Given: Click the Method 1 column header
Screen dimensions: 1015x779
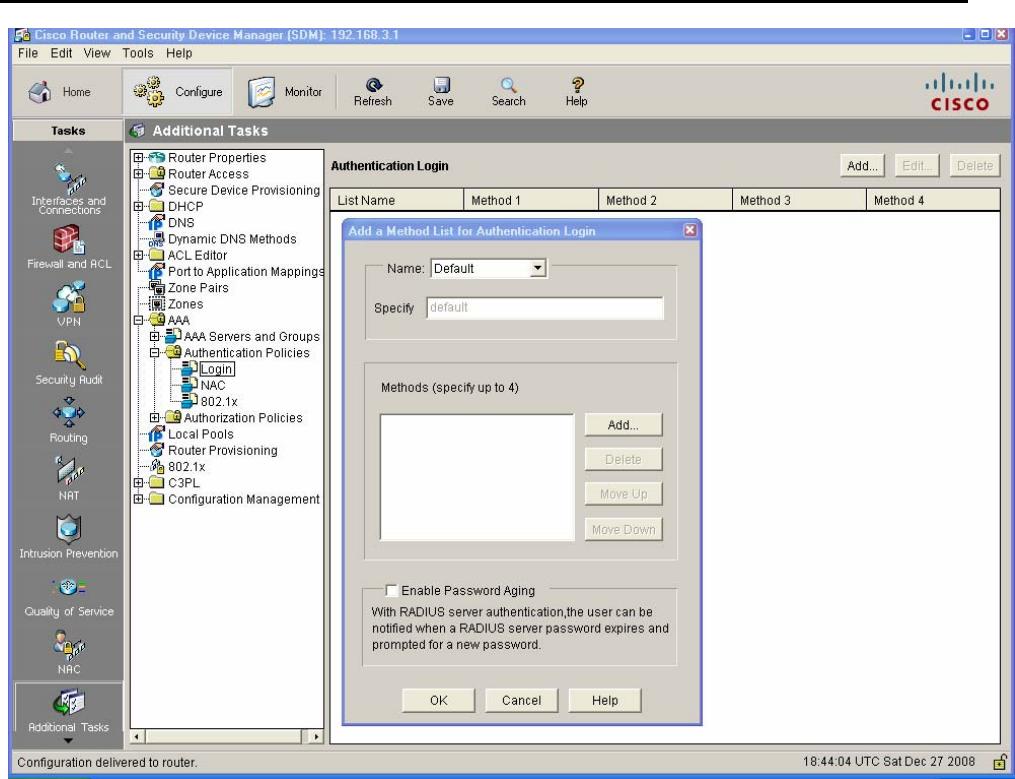Looking at the screenshot, I should pyautogui.click(x=531, y=200).
